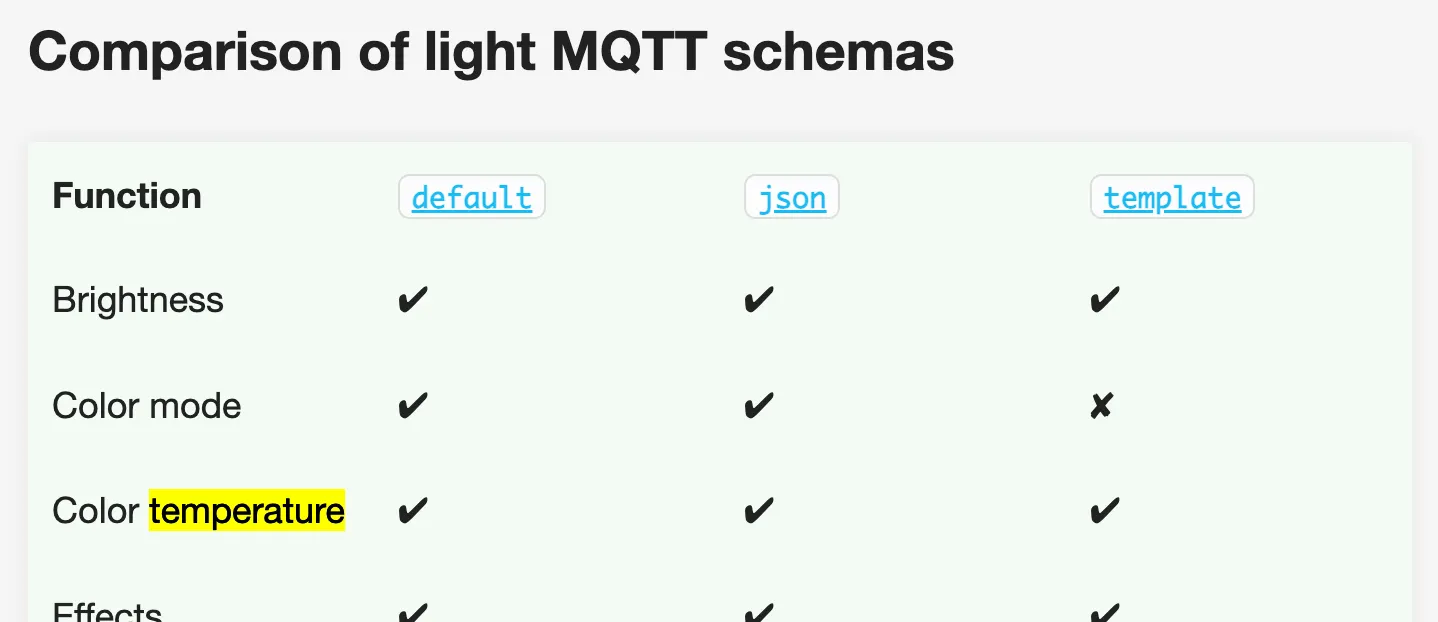
Task: Click the Brightness checkmark under json column
Action: [758, 300]
